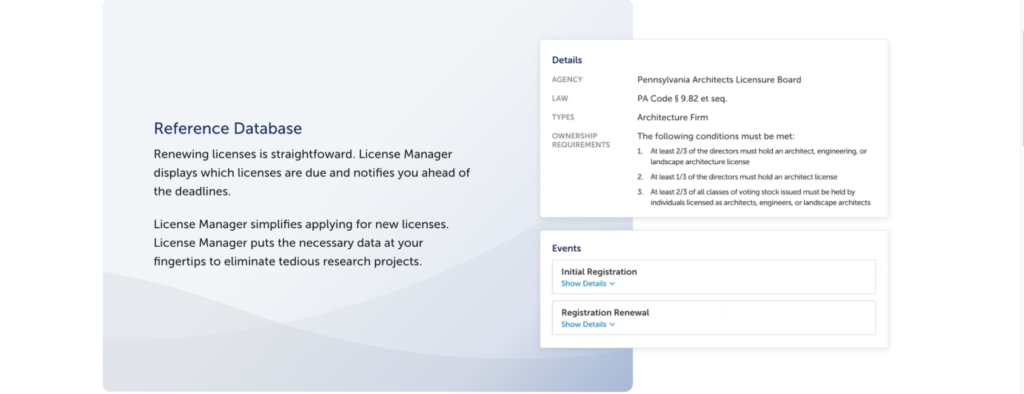This screenshot has height=394, width=1024.
Task: Click the chevron beside Registration Renewal's Show Details
Action: click(x=612, y=325)
